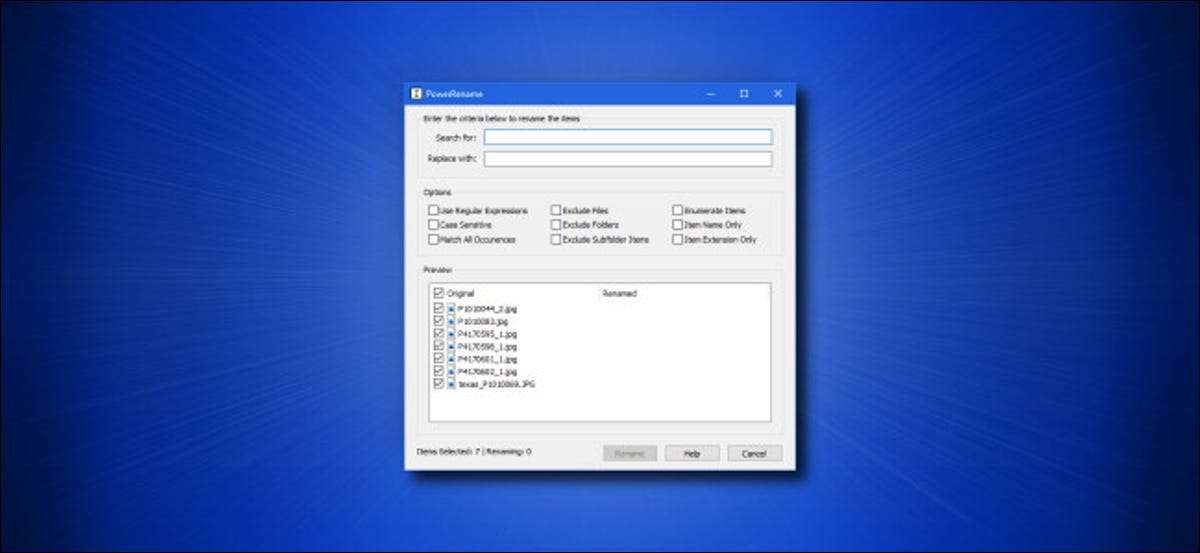This screenshot has width=1200, height=553.
Task: Check the Exclude Files option
Action: [556, 211]
